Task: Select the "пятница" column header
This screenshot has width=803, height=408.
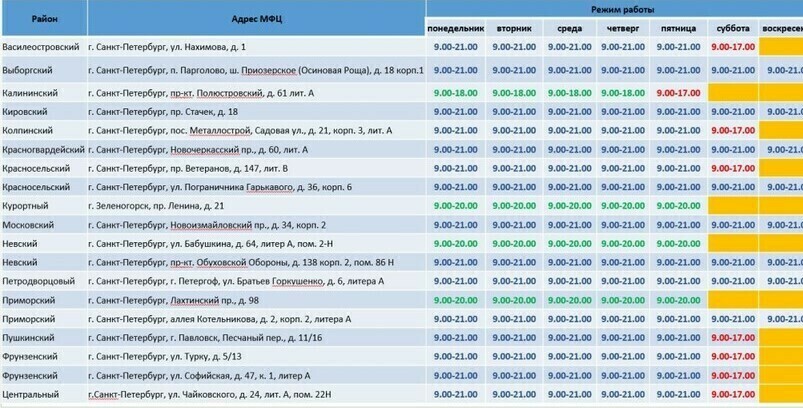Action: pyautogui.click(x=678, y=28)
